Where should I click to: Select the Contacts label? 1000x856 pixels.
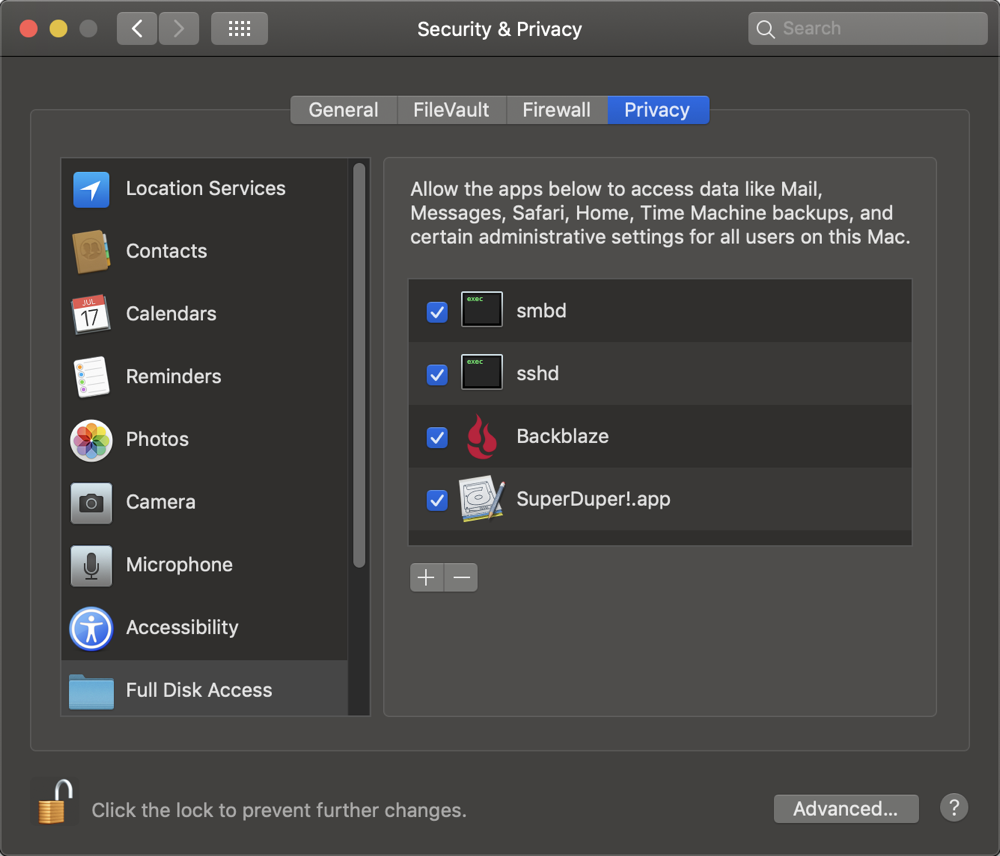tap(166, 251)
